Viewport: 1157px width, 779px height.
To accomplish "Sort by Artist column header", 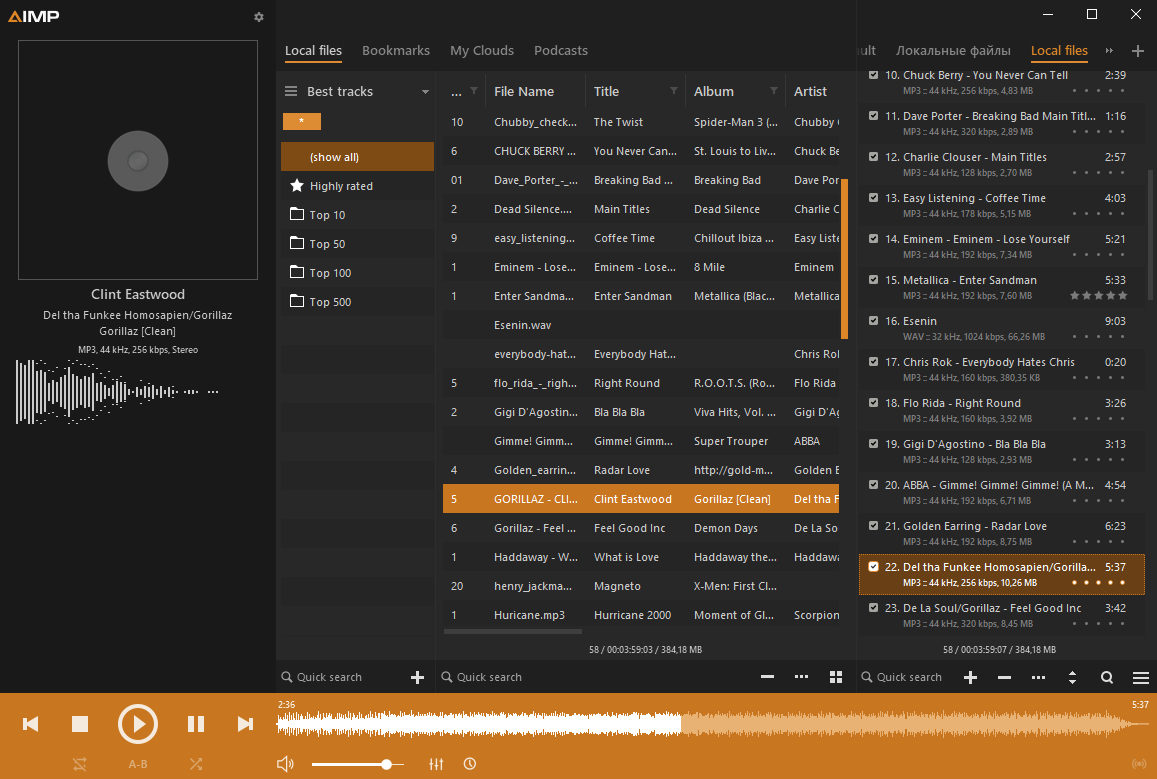I will [810, 91].
